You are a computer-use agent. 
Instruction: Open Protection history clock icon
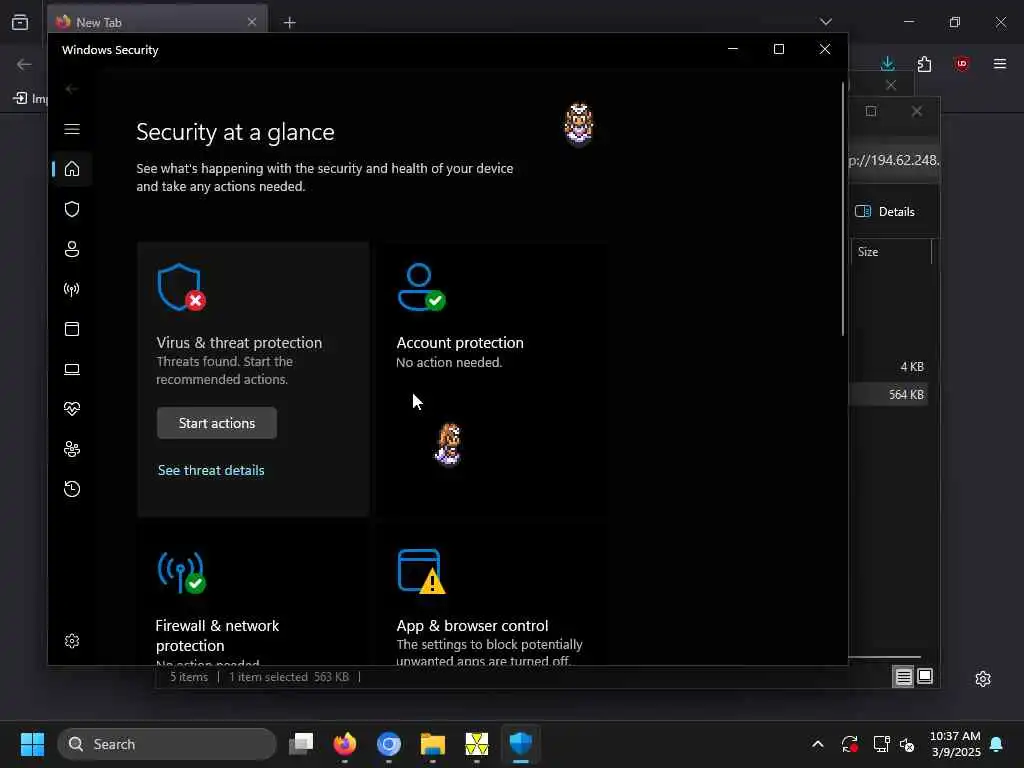coord(72,489)
